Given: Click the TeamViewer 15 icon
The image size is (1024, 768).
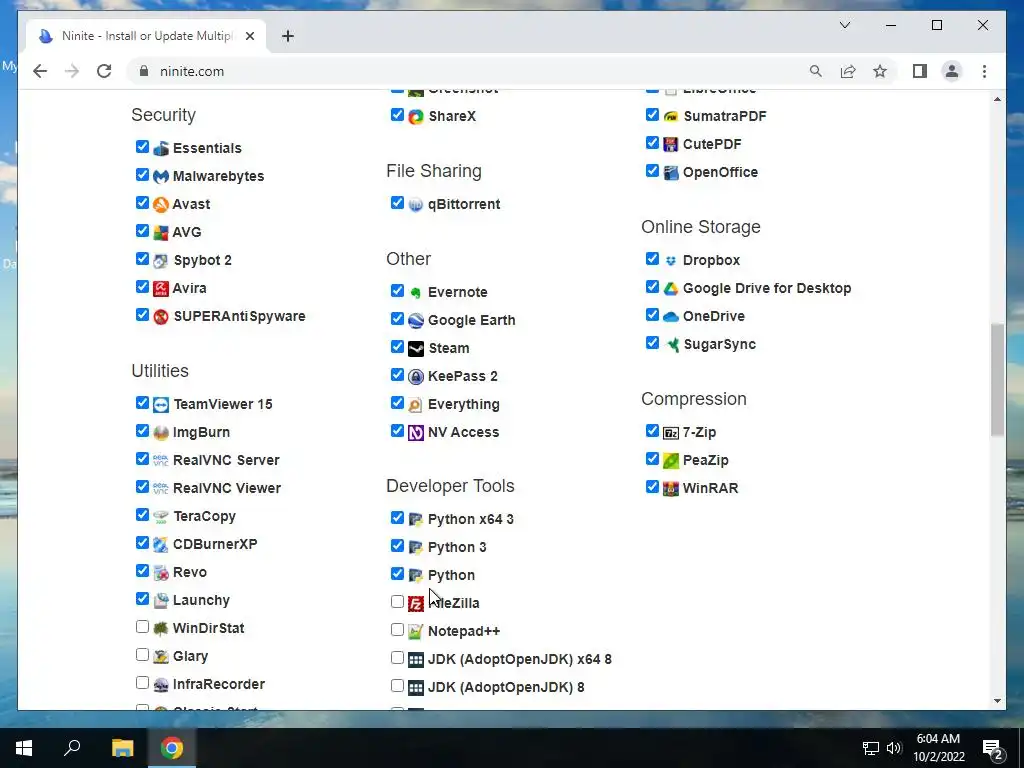Looking at the screenshot, I should [161, 405].
